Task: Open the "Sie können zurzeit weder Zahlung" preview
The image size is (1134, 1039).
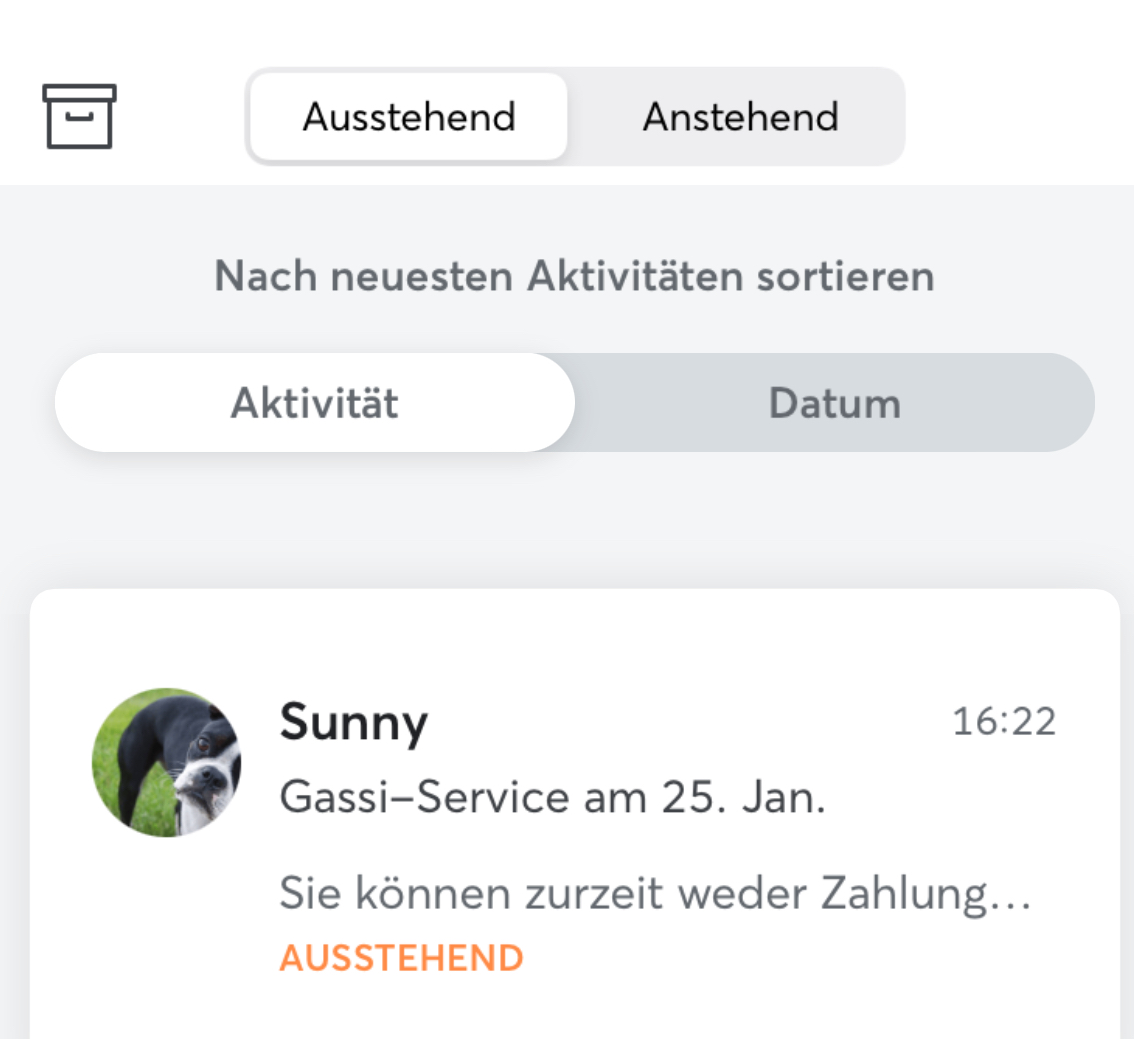Action: (640, 893)
